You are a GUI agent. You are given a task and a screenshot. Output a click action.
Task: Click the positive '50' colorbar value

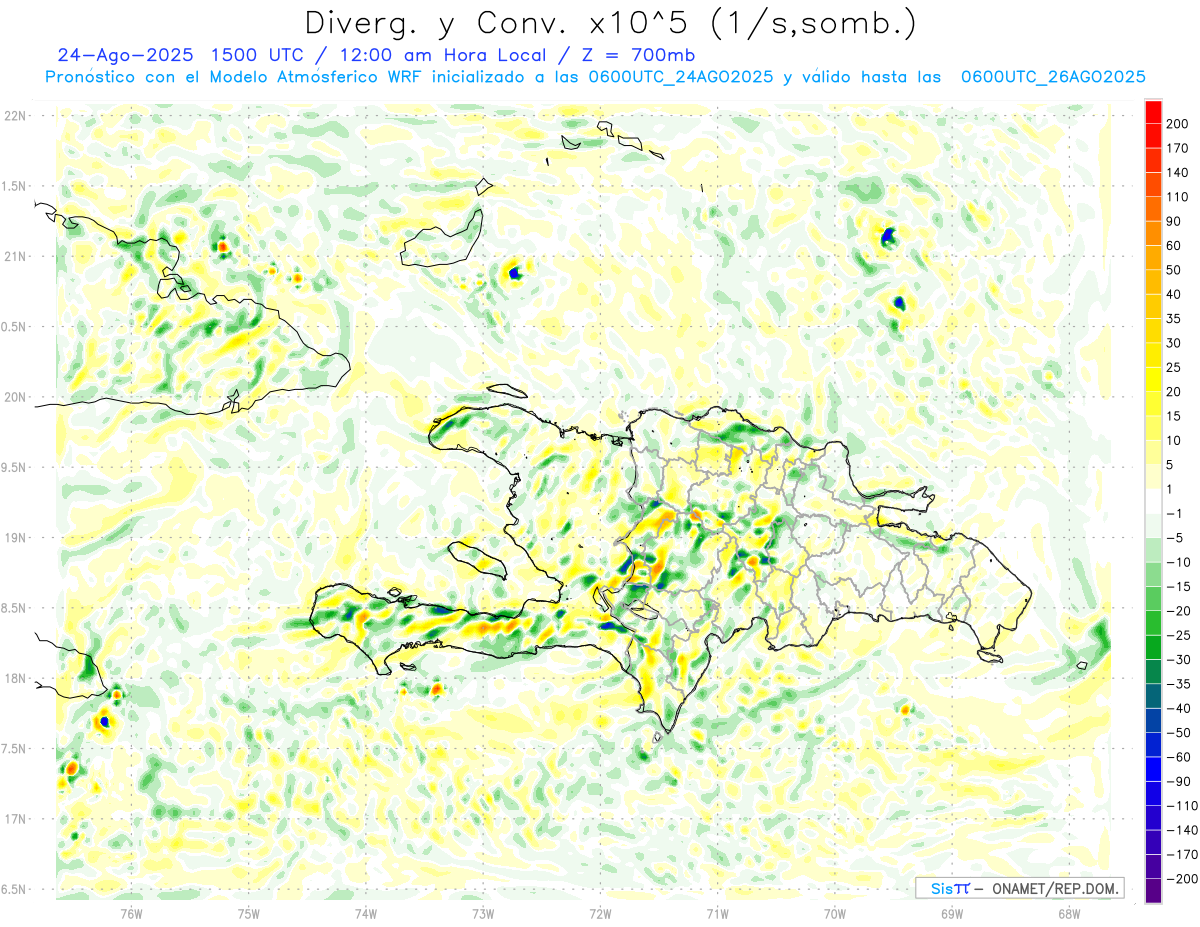(1175, 270)
